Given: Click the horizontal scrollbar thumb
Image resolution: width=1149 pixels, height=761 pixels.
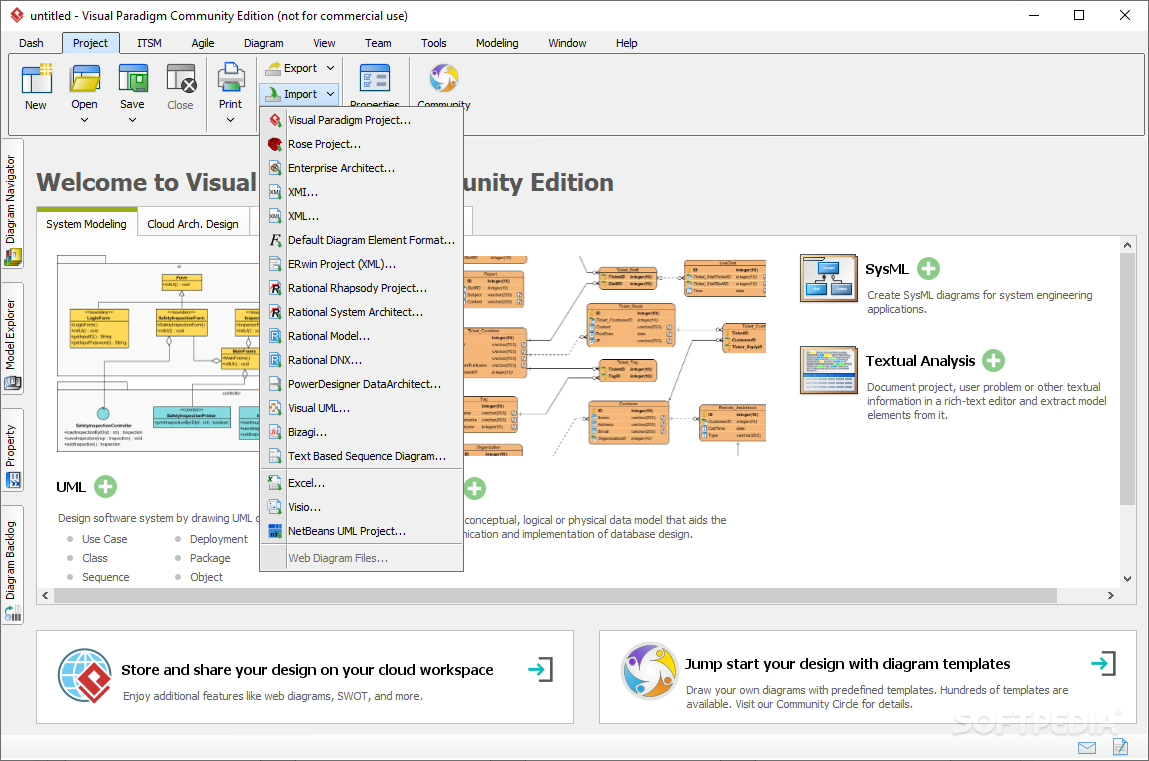Looking at the screenshot, I should (x=555, y=595).
